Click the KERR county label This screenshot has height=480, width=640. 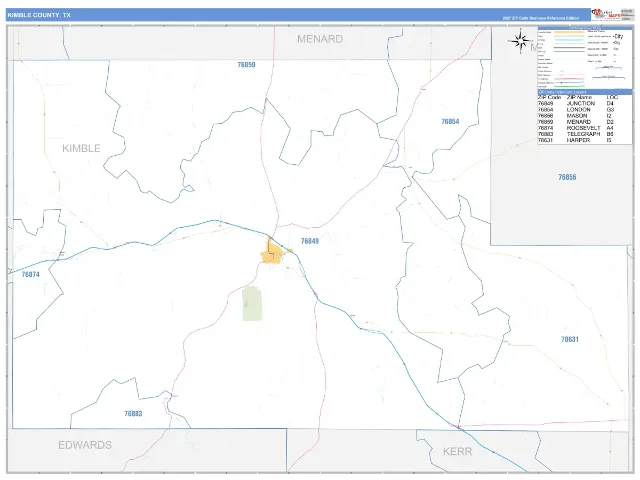pos(457,451)
